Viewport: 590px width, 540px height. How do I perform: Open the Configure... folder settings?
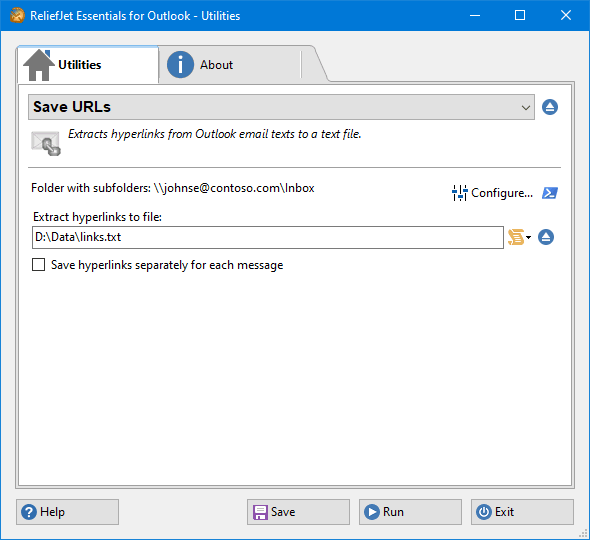tap(502, 193)
